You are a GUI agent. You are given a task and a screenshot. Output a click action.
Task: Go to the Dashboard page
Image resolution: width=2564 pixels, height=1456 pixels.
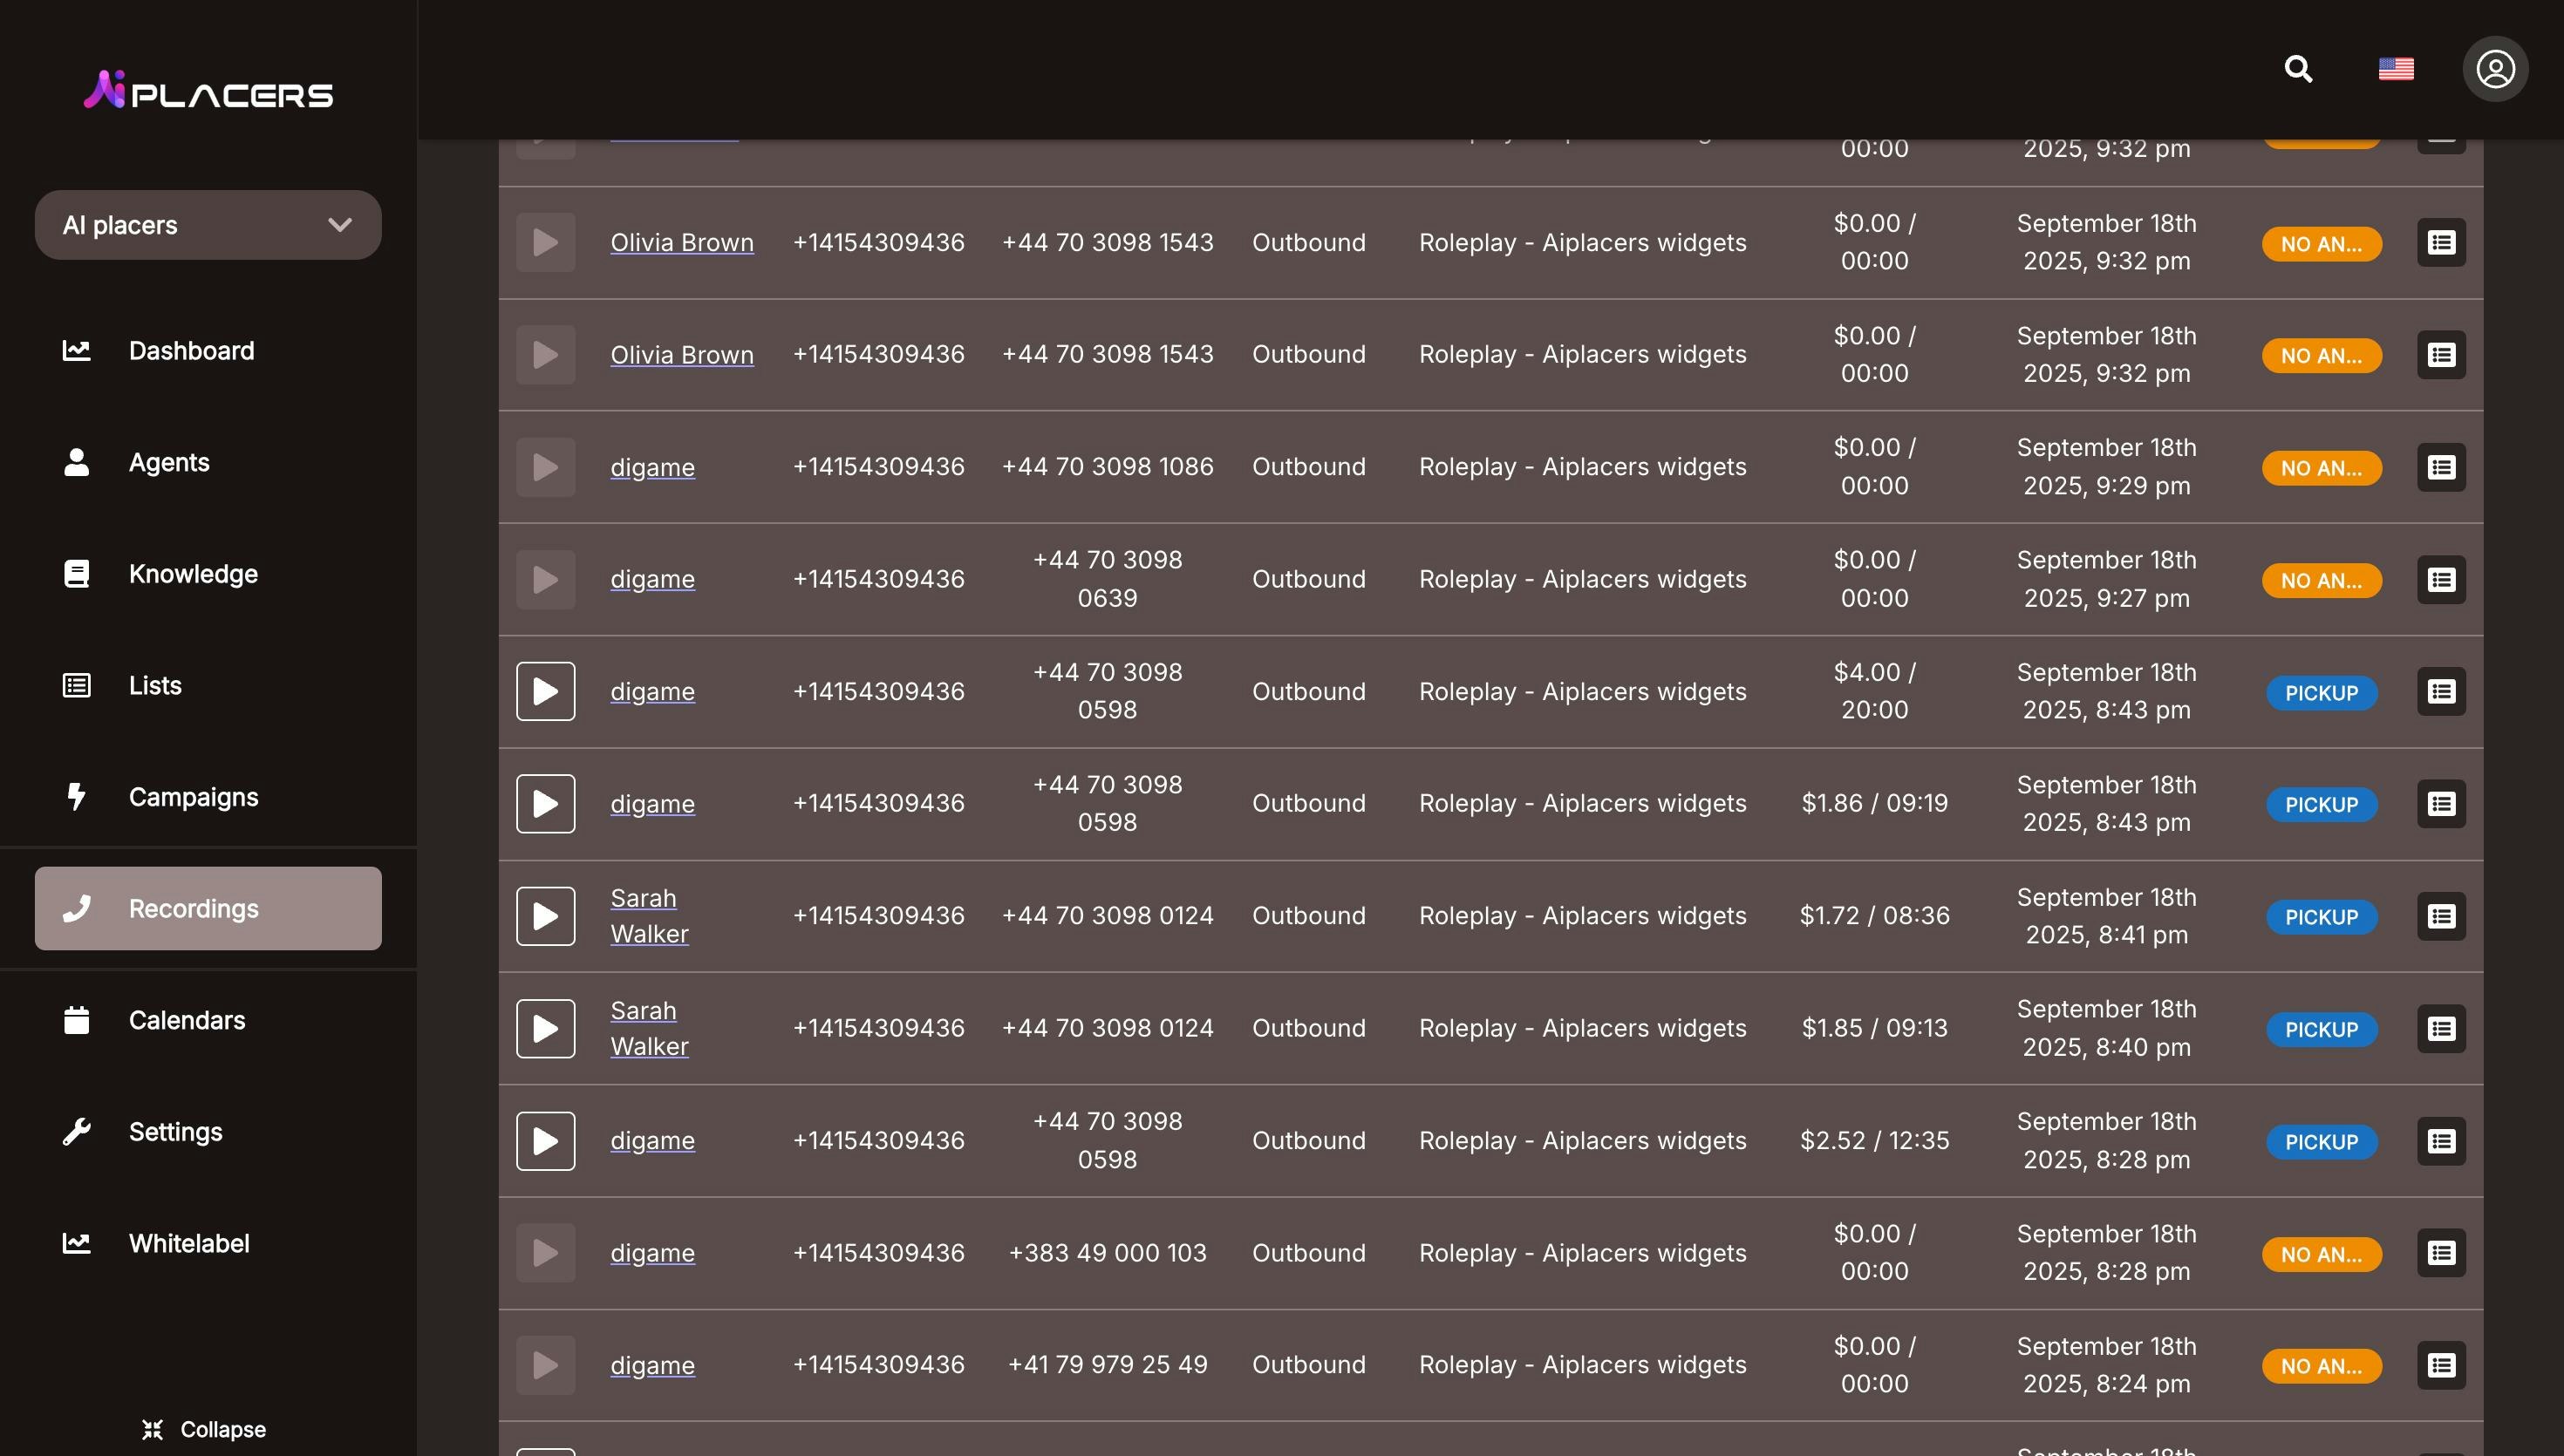click(191, 351)
